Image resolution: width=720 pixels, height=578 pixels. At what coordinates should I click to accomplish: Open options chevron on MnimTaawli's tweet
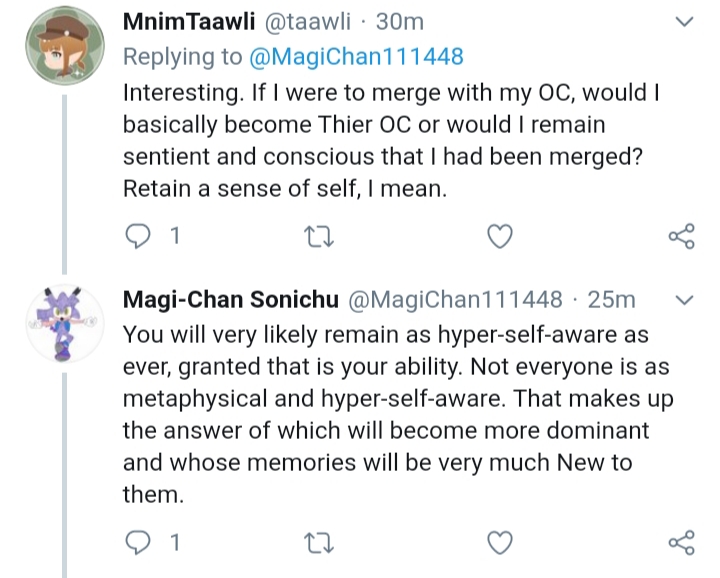coord(685,22)
